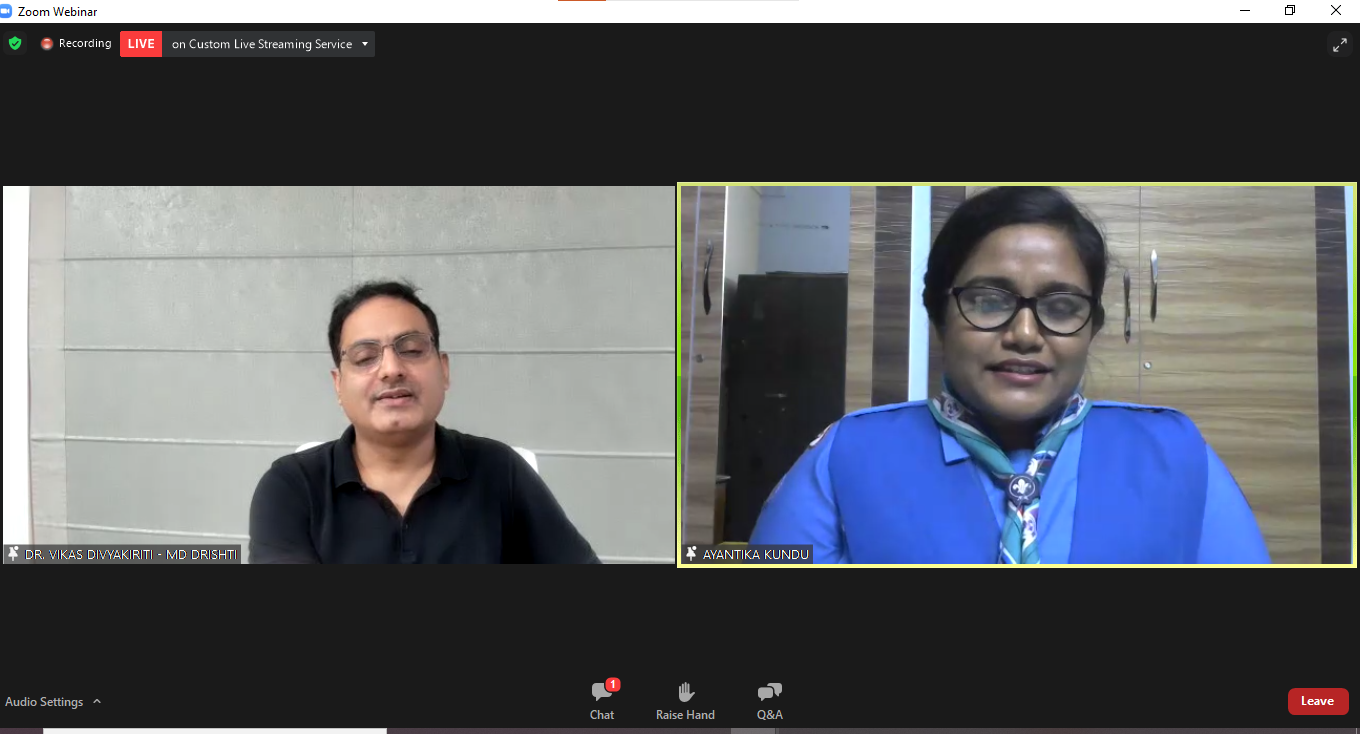Open the Q&A panel
1360x734 pixels.
(x=770, y=701)
